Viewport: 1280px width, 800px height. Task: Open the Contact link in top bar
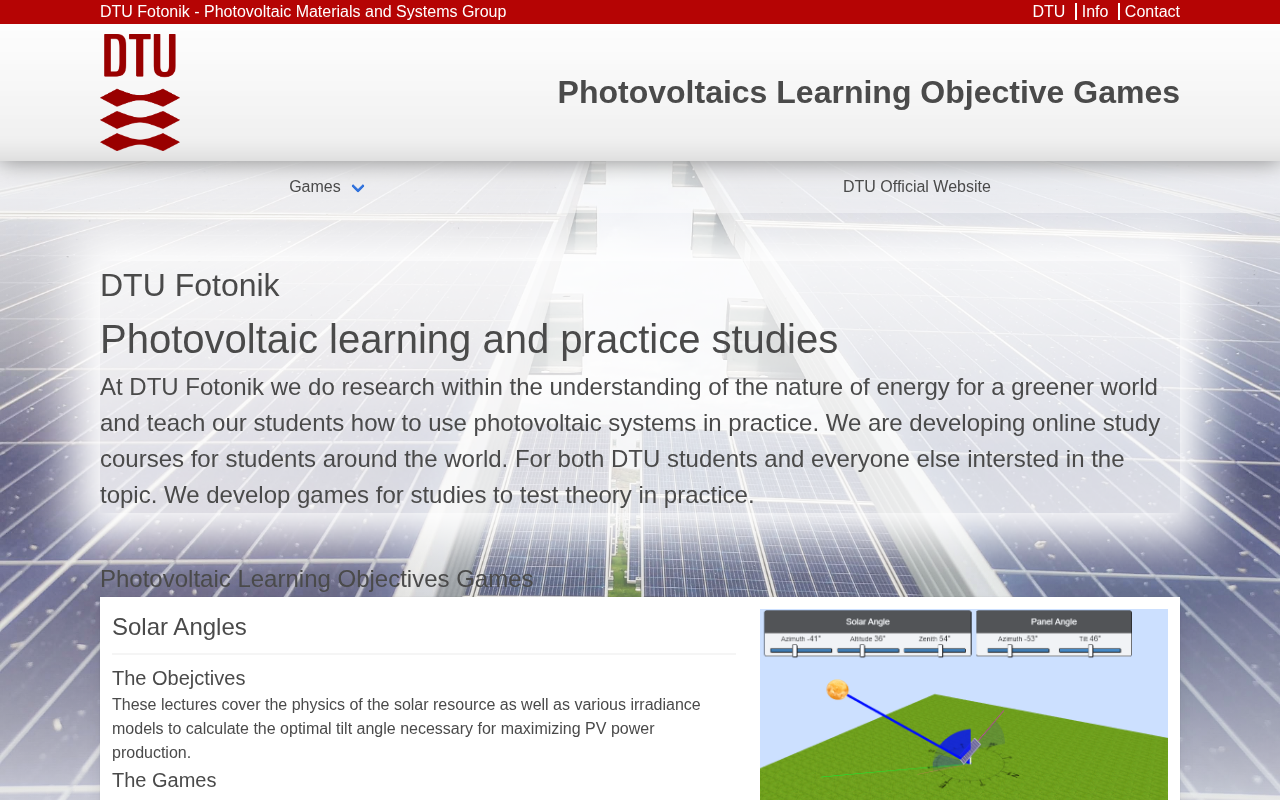coord(1152,12)
